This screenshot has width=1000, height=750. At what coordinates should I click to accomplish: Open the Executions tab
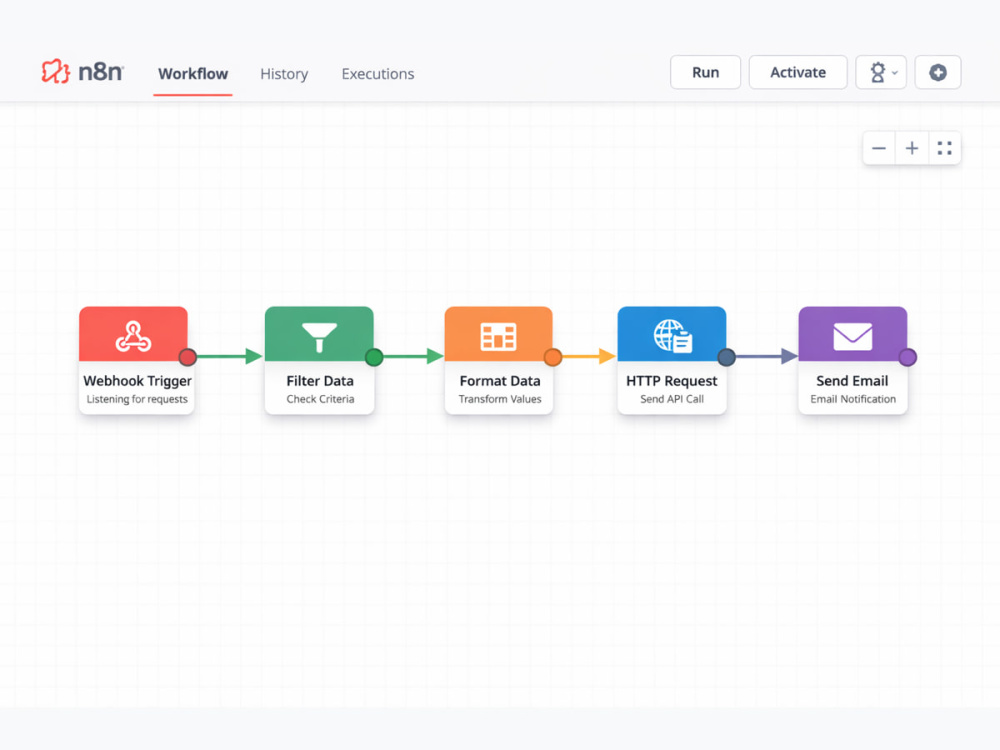click(378, 74)
